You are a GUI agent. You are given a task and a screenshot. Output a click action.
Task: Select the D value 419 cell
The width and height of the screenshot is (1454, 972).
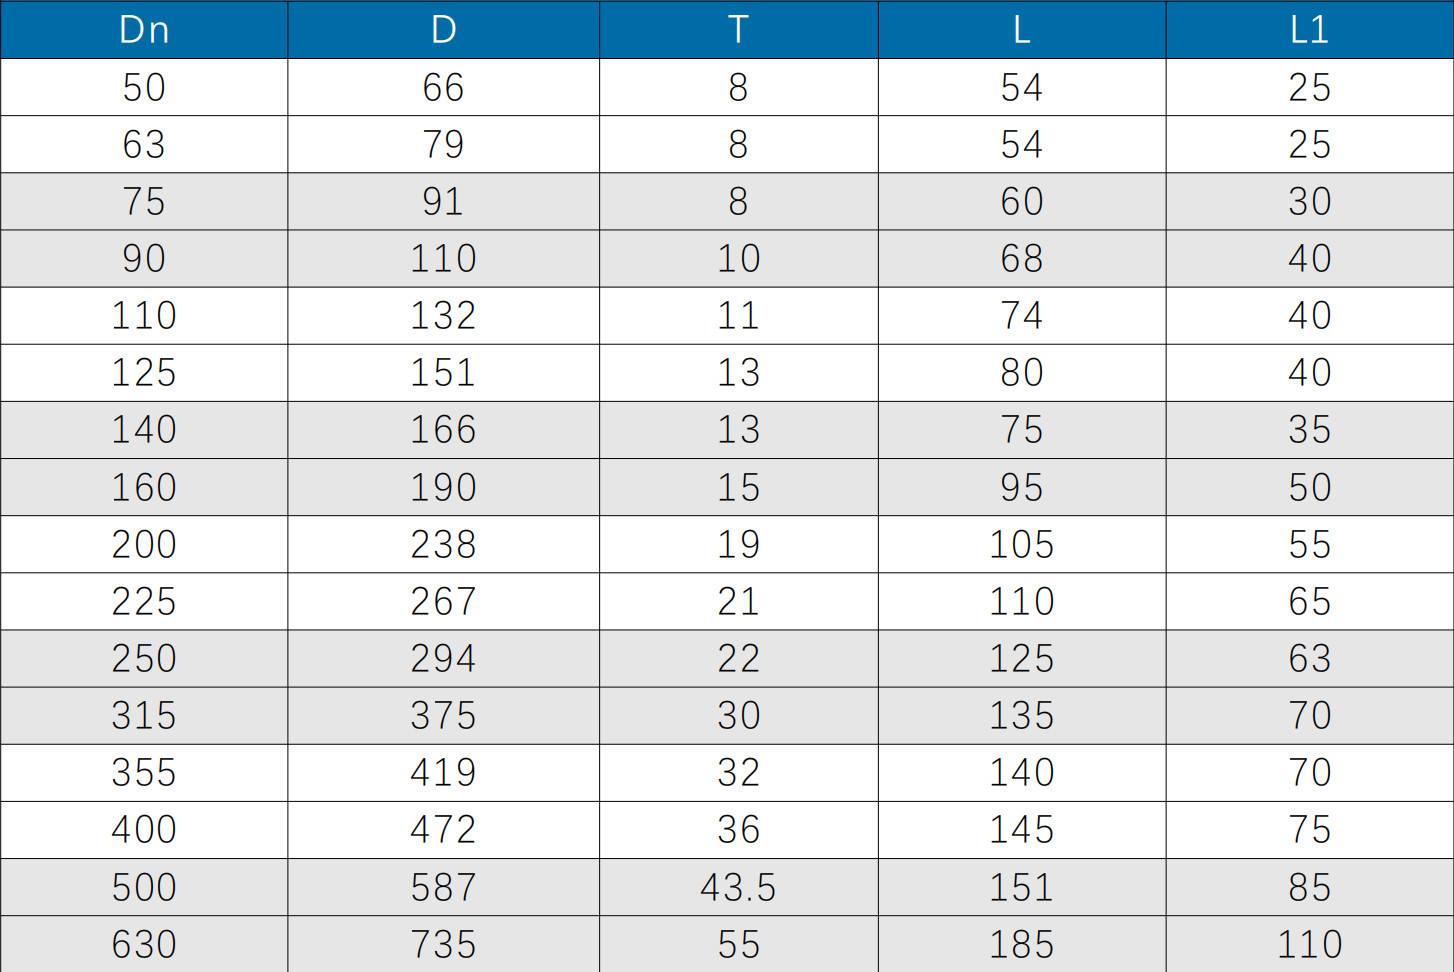coord(443,772)
